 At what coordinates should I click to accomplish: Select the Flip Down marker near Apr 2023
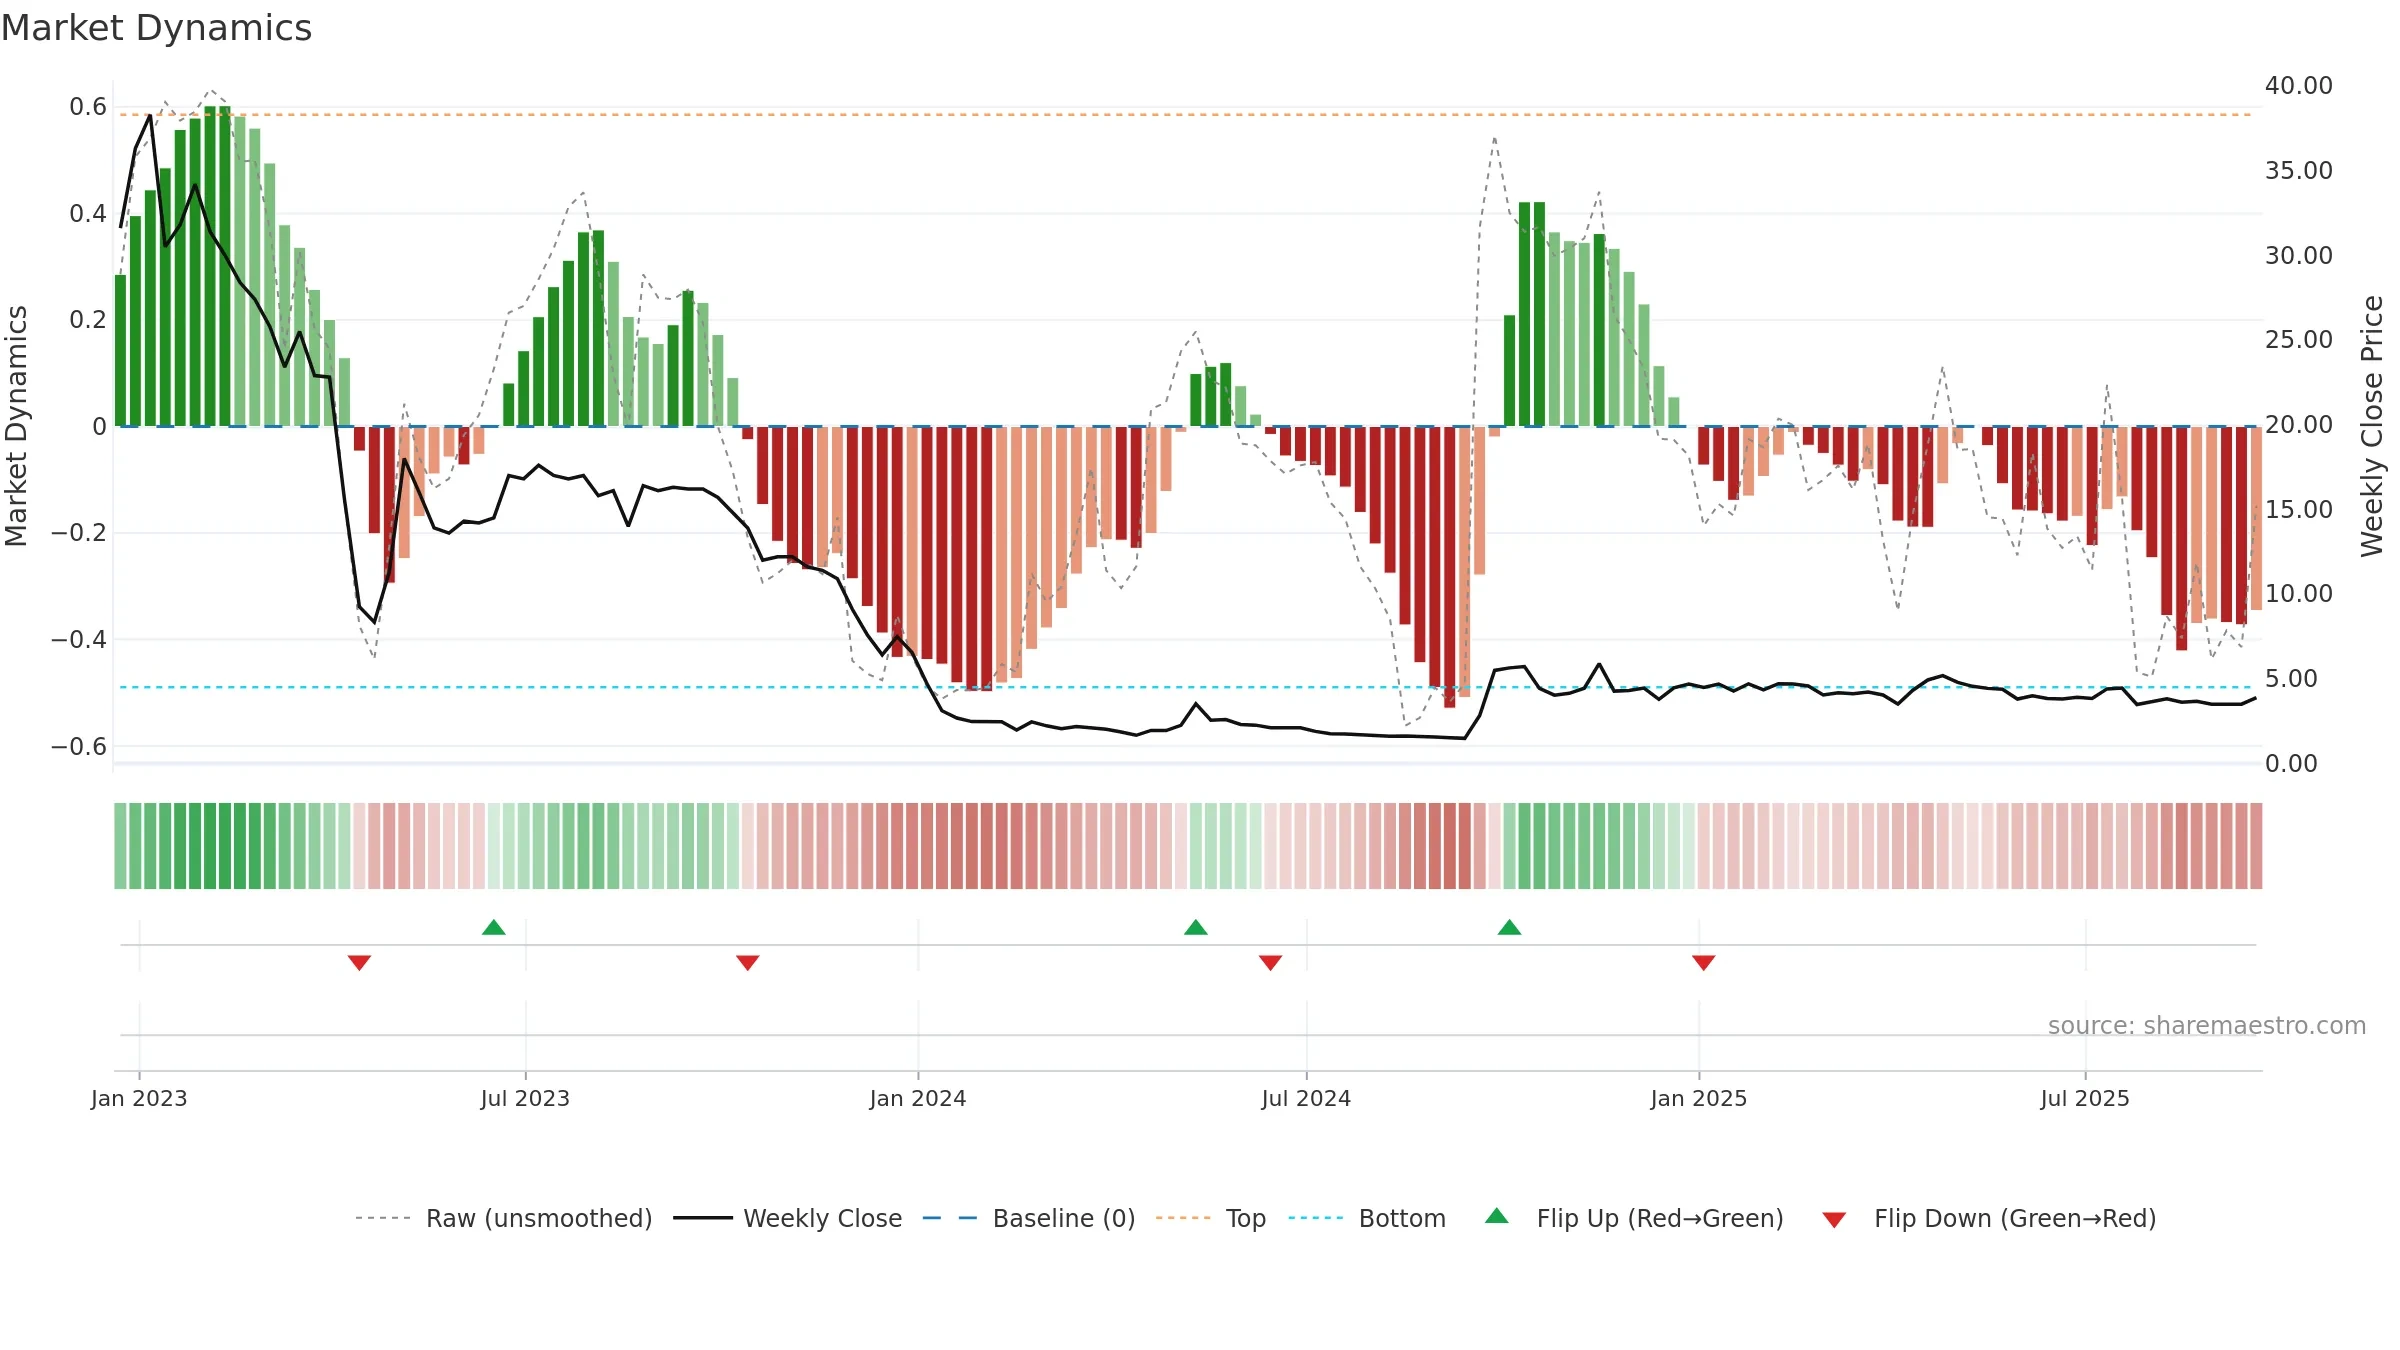(360, 962)
